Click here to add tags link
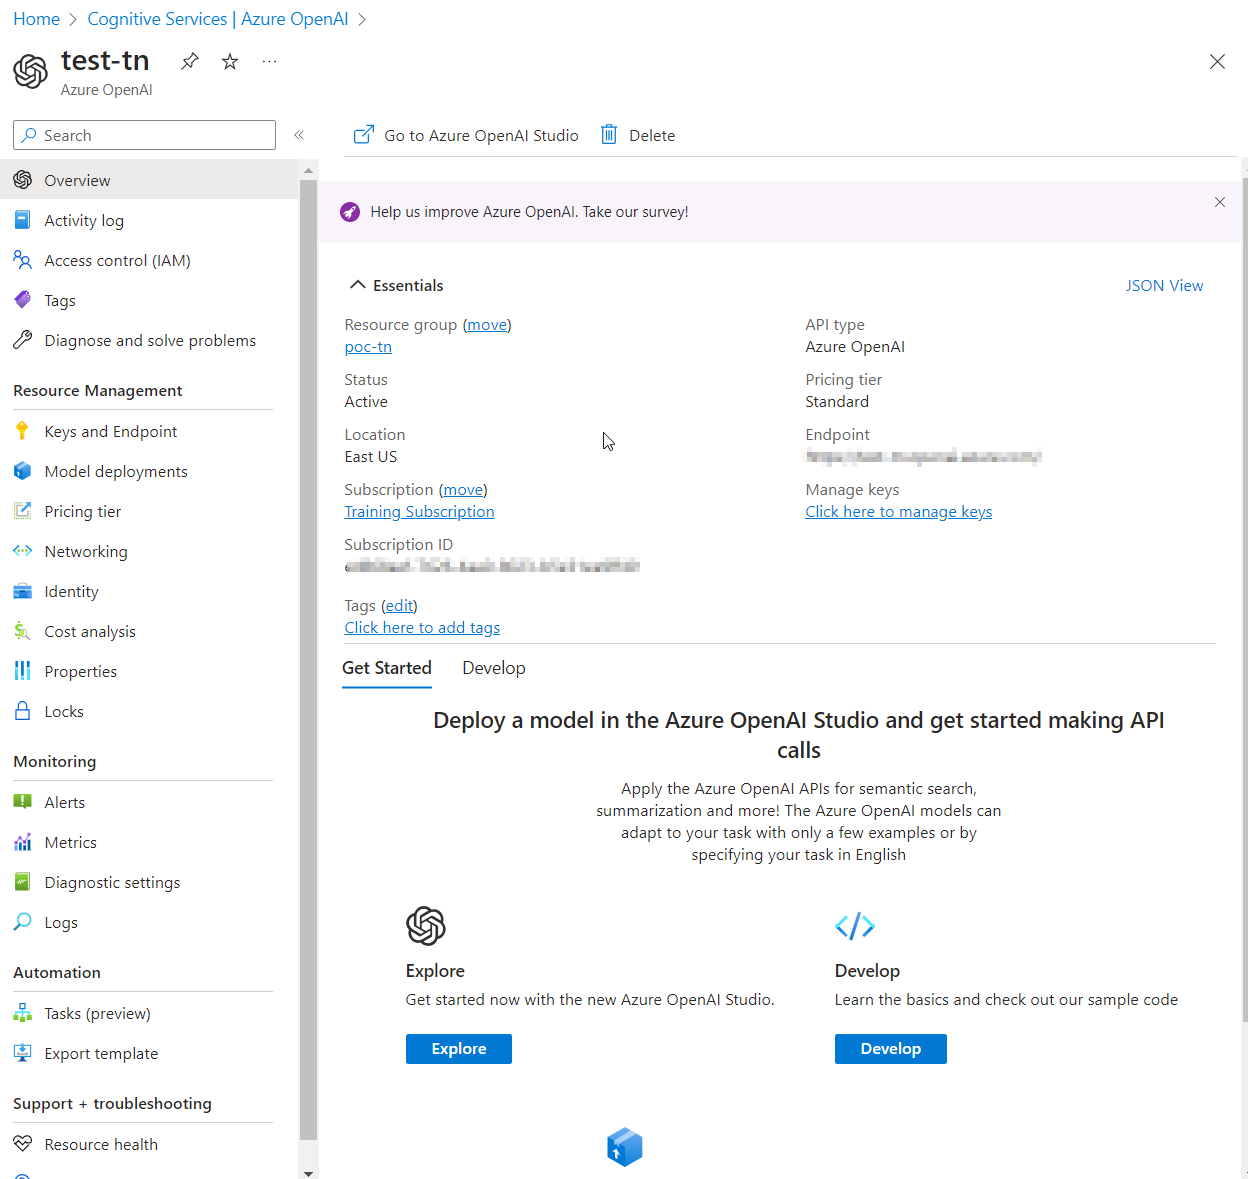This screenshot has width=1248, height=1179. tap(422, 628)
